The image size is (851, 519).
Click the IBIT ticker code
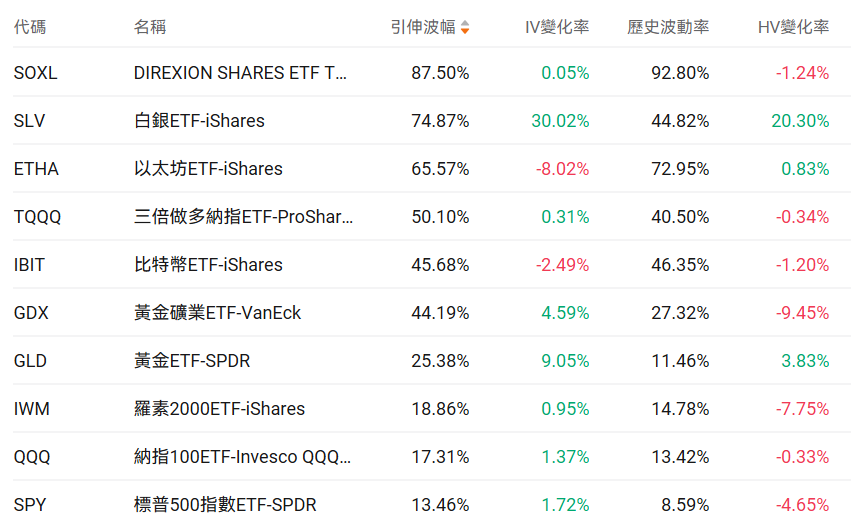click(x=30, y=265)
